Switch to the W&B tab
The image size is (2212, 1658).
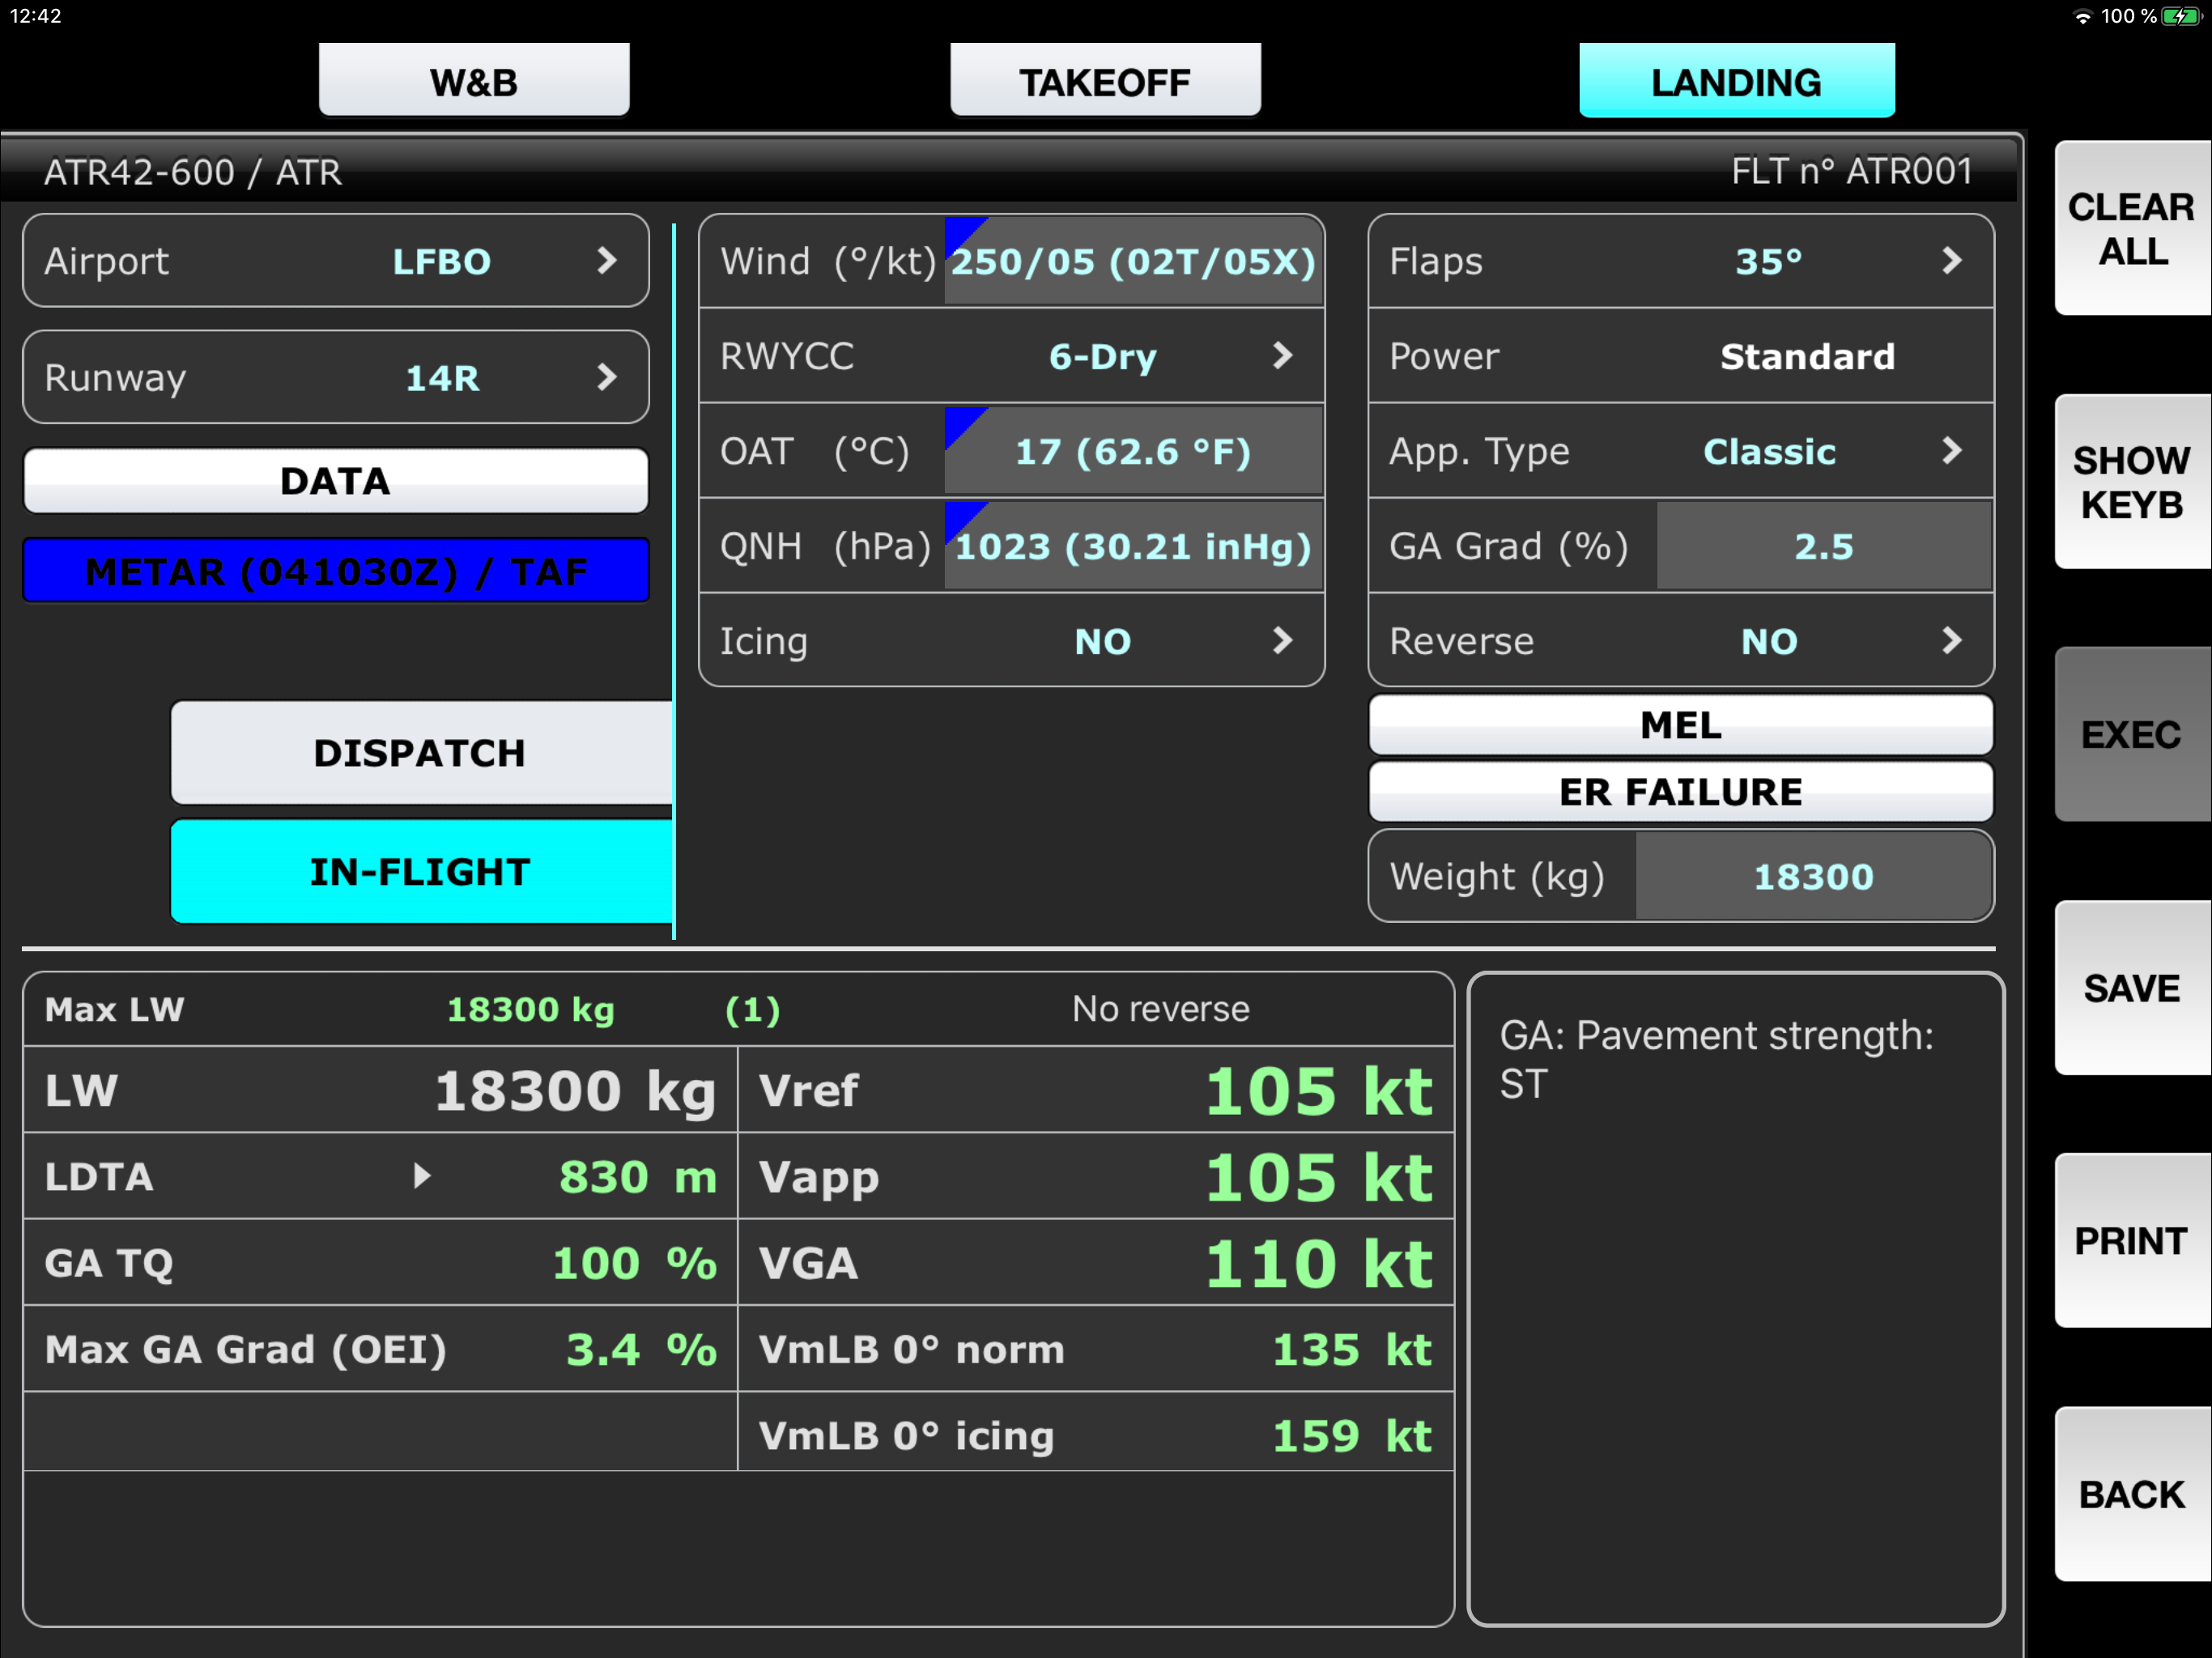tap(474, 80)
